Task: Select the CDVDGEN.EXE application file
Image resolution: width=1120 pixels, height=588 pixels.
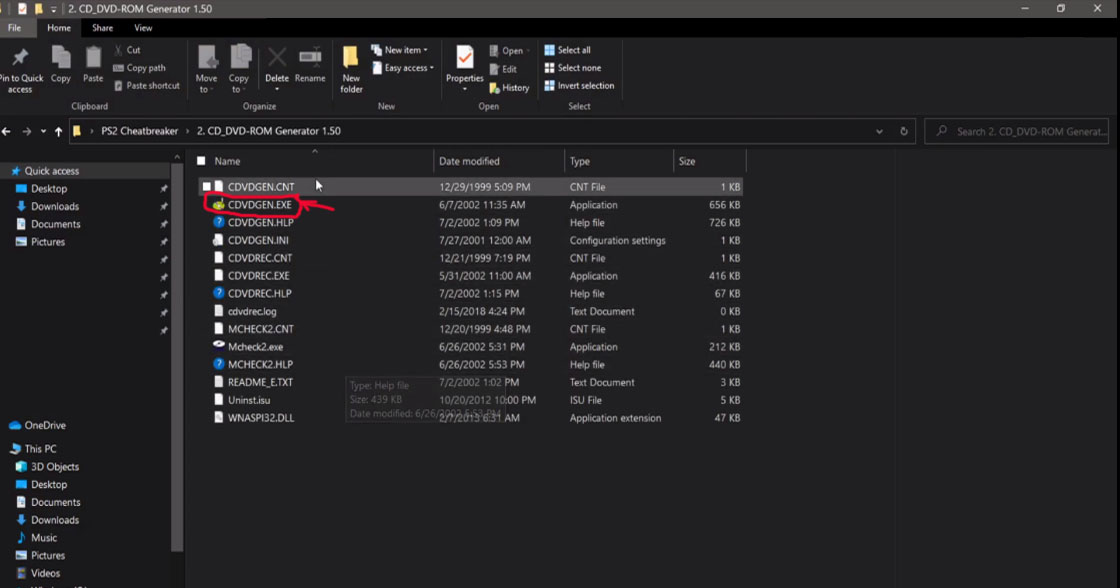Action: click(x=259, y=205)
